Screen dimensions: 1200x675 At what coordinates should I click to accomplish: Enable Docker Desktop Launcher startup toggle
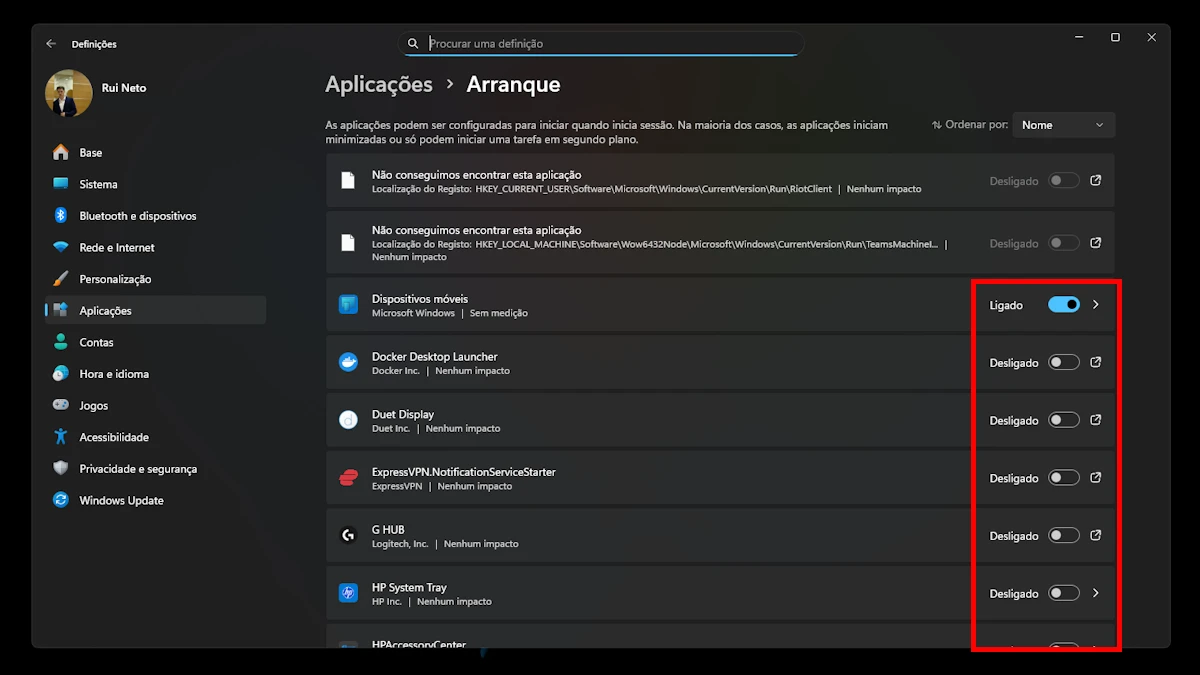point(1063,363)
